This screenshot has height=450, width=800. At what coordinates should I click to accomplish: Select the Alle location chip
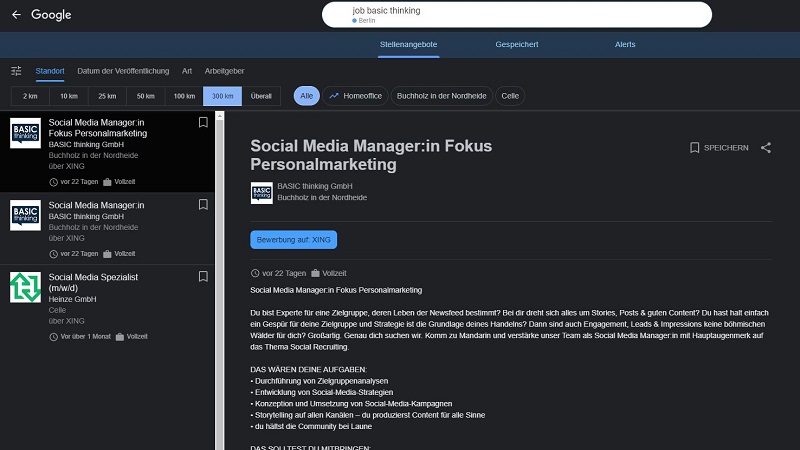(x=307, y=96)
